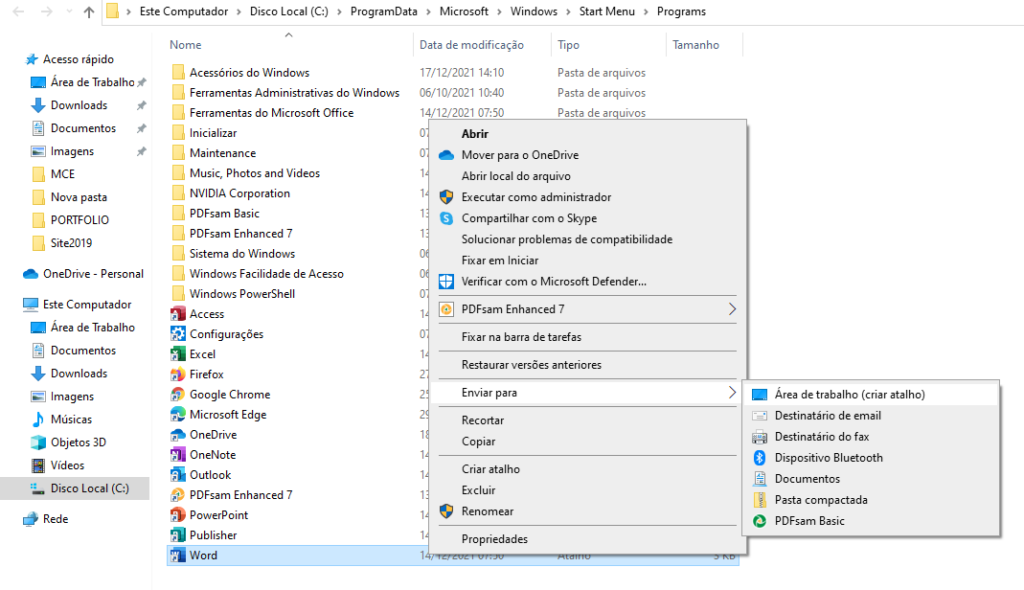Image resolution: width=1024 pixels, height=590 pixels.
Task: Select the Google Chrome shortcut icon
Action: (x=178, y=395)
